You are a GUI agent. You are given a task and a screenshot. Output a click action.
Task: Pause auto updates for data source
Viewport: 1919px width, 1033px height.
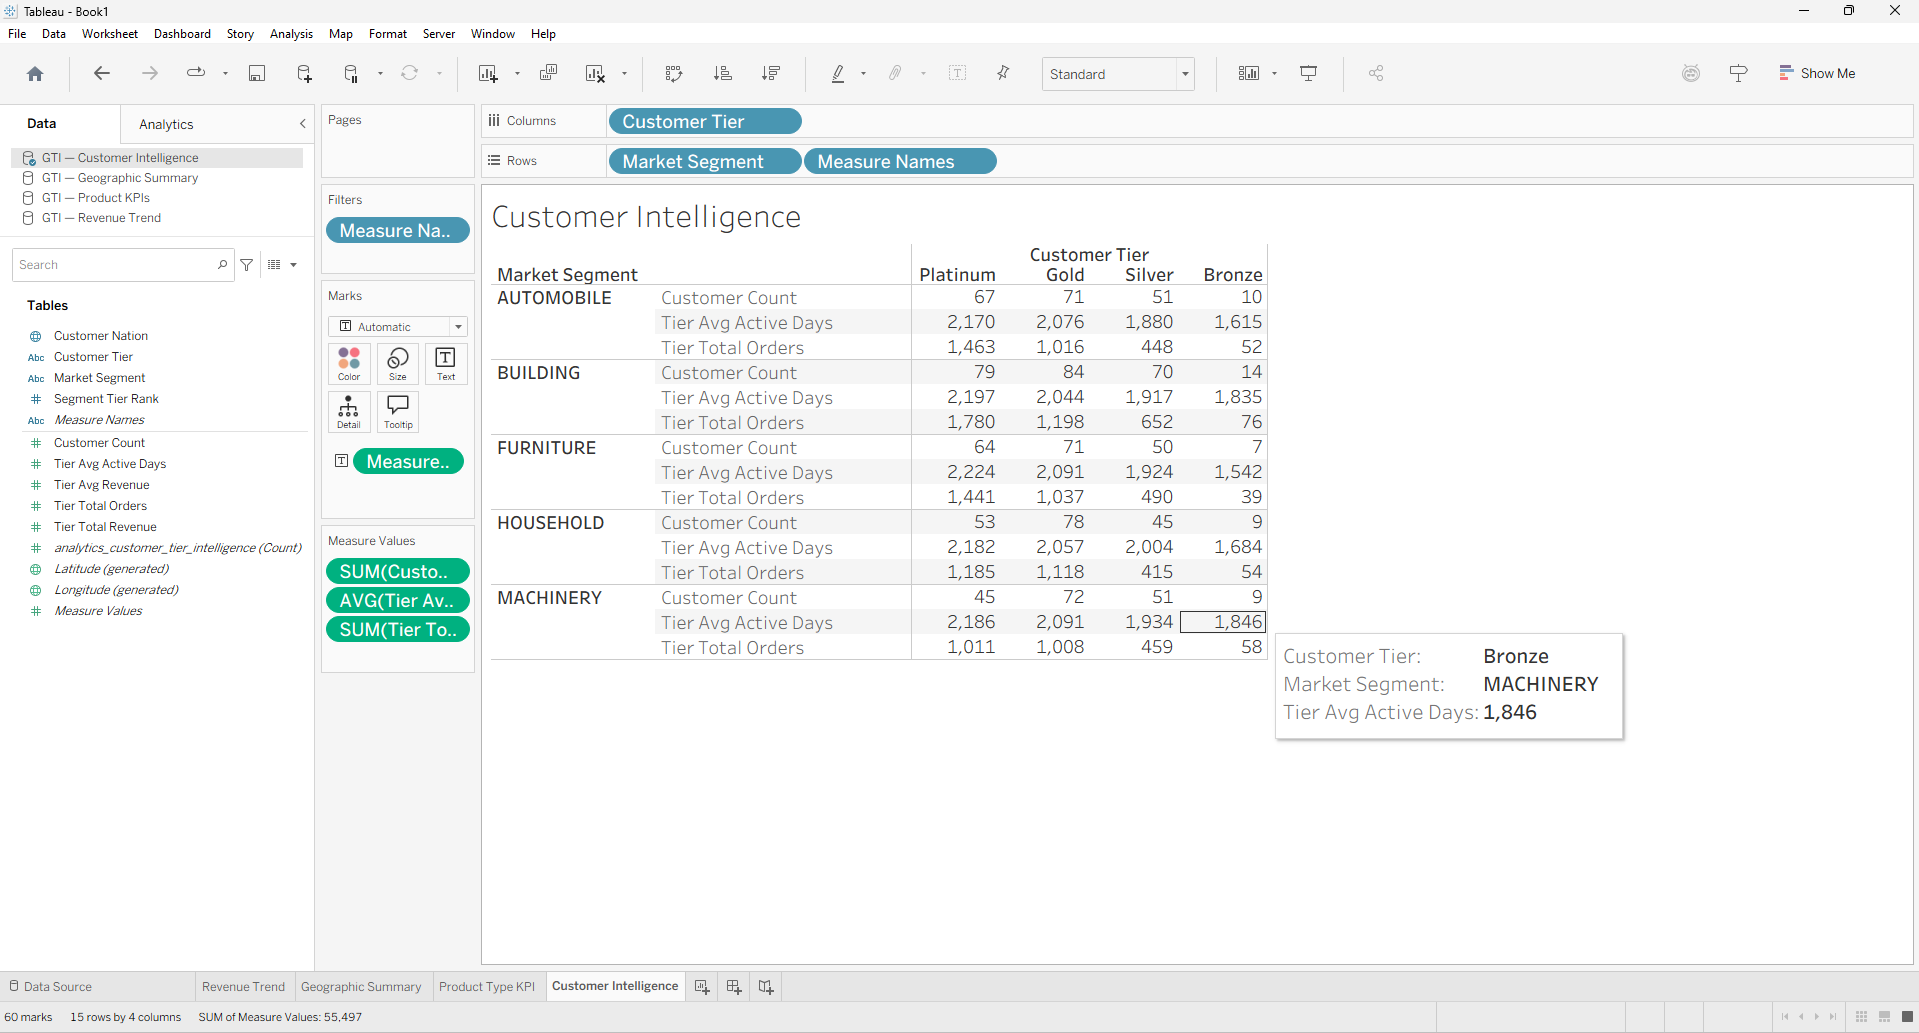[x=351, y=73]
